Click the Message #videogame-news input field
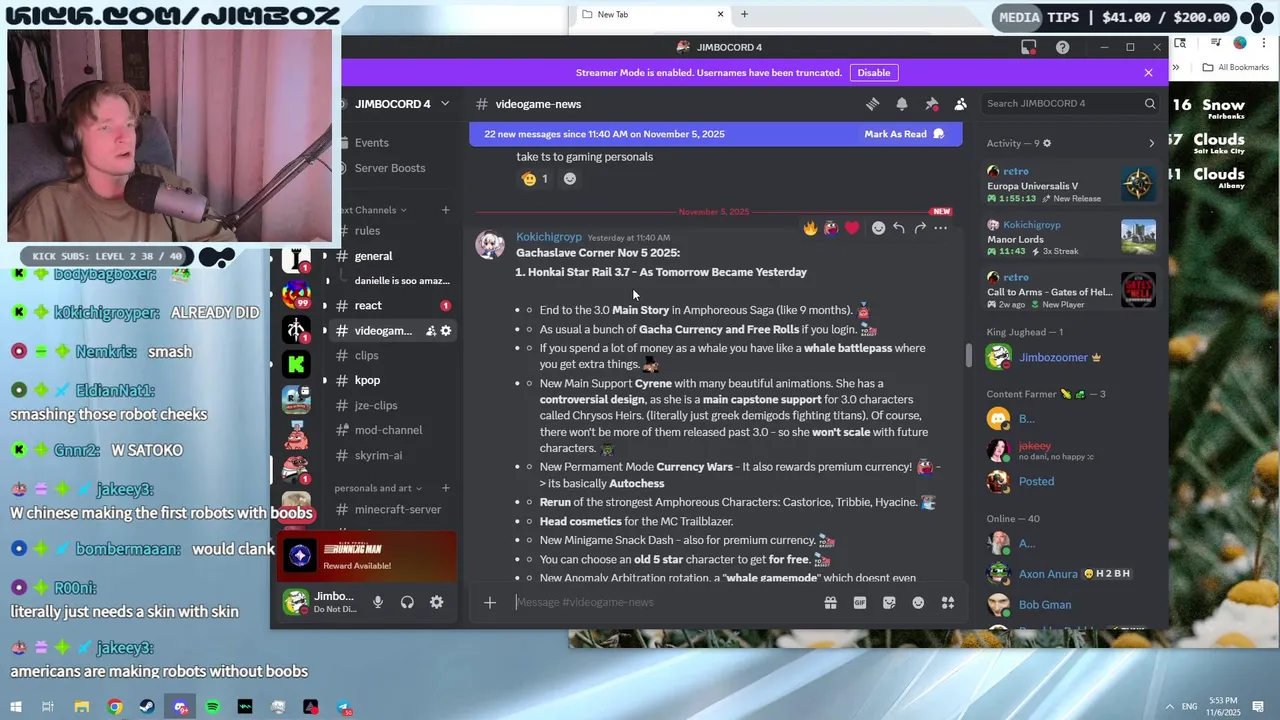Image resolution: width=1280 pixels, height=720 pixels. coord(665,602)
